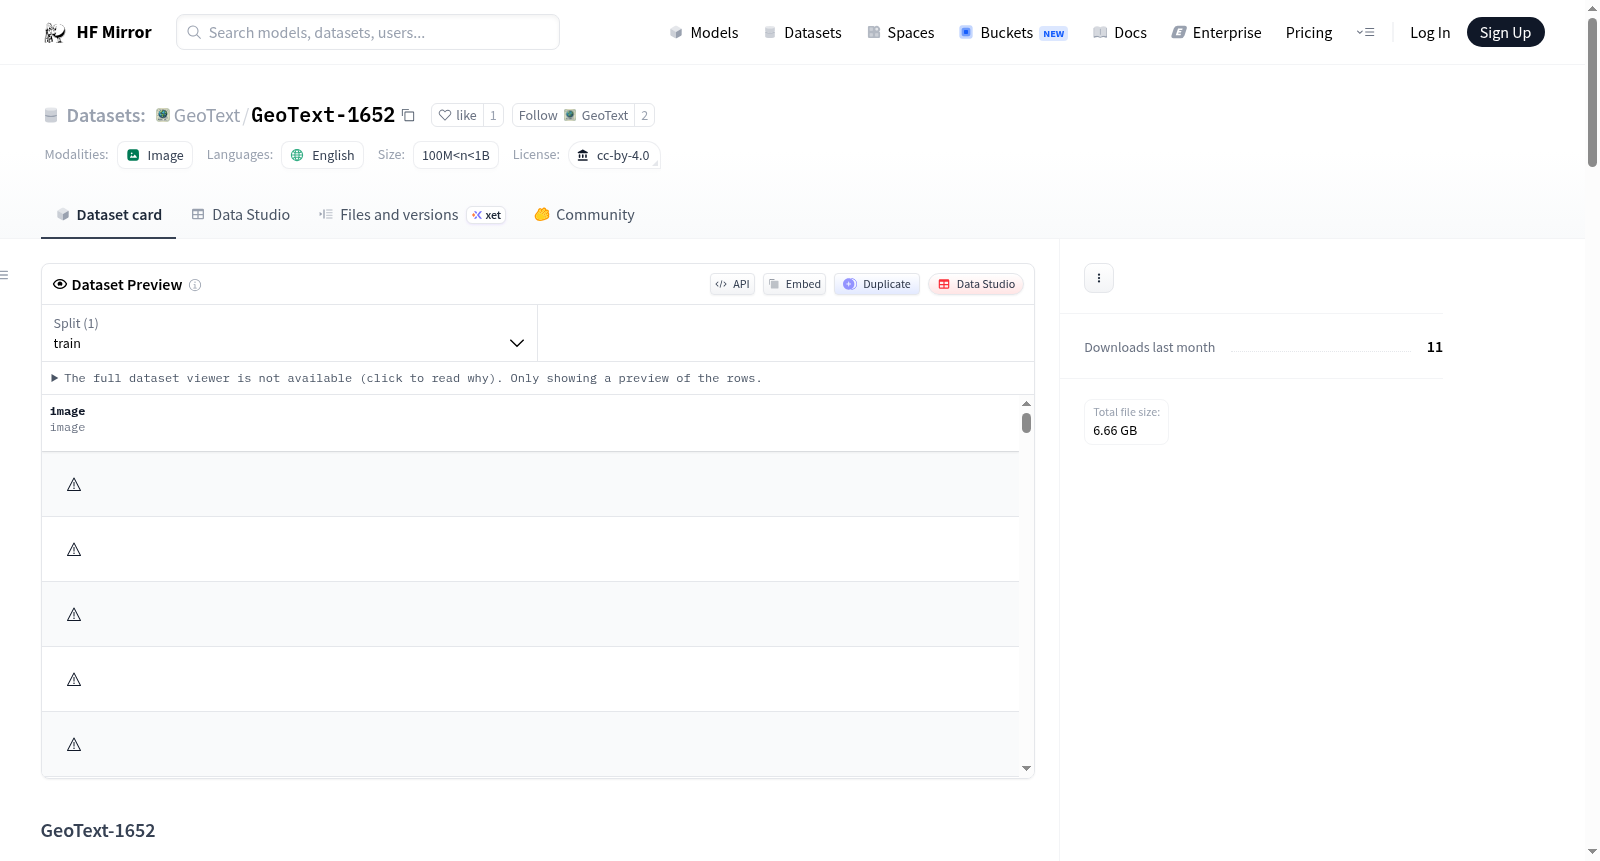The width and height of the screenshot is (1600, 861).
Task: Go to Datasets in the top navigation
Action: [802, 33]
